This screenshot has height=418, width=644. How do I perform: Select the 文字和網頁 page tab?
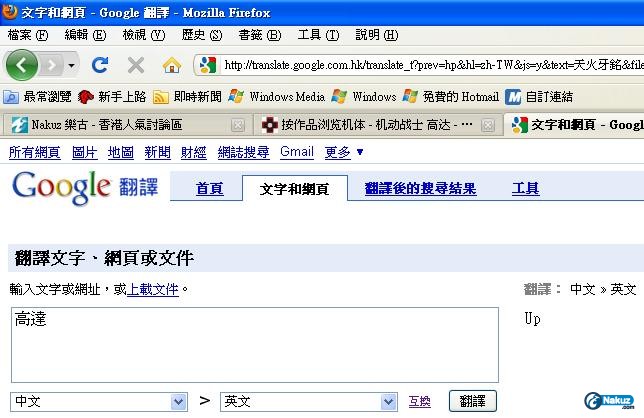(294, 189)
